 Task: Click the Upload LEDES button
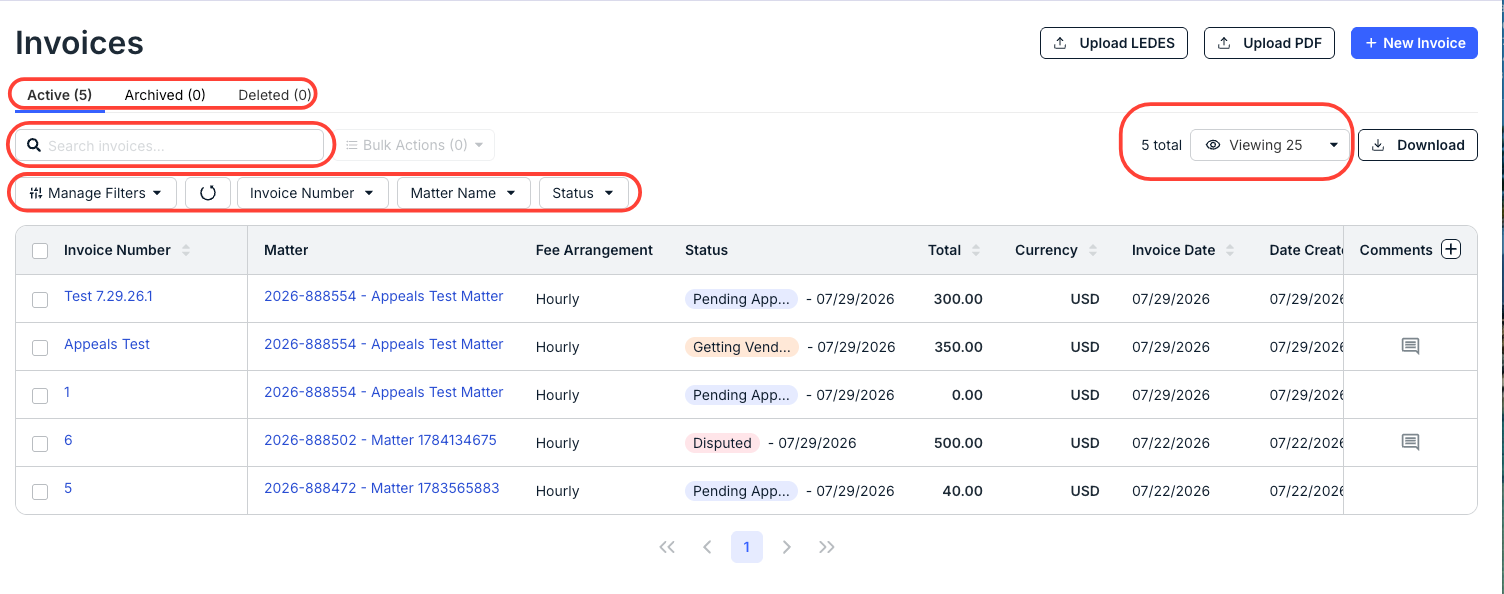tap(1114, 43)
